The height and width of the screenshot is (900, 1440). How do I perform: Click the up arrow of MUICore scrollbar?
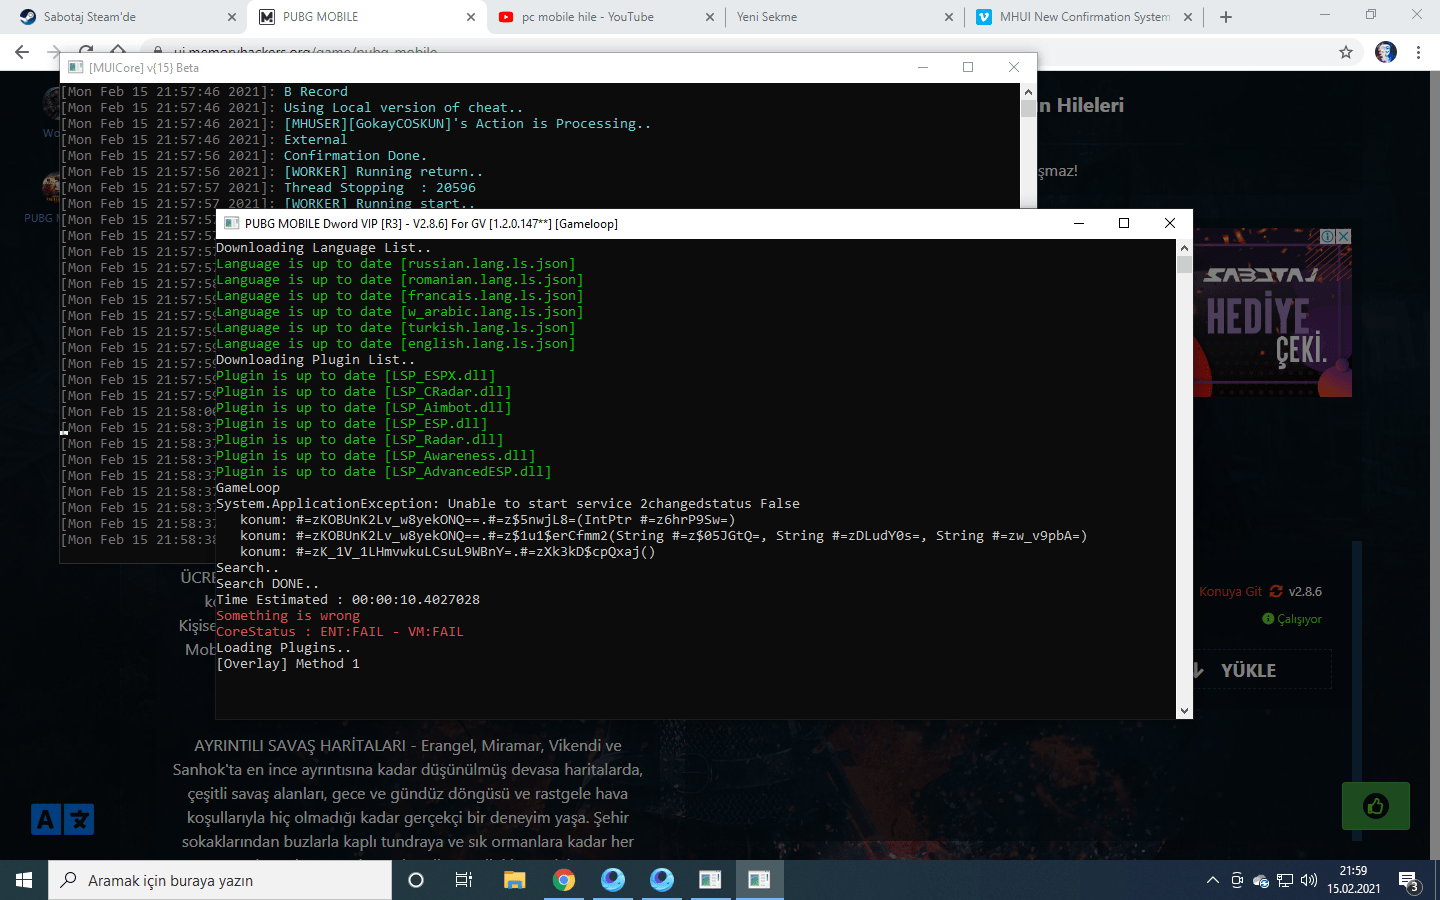pos(1028,91)
